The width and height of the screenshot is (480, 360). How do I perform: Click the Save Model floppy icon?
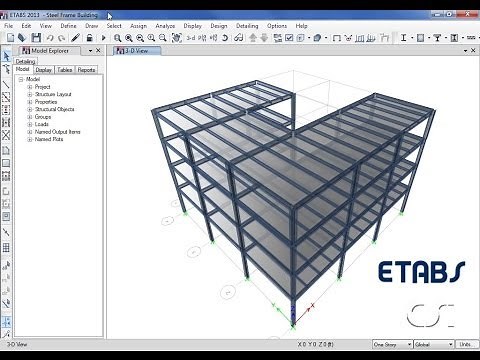pos(36,38)
